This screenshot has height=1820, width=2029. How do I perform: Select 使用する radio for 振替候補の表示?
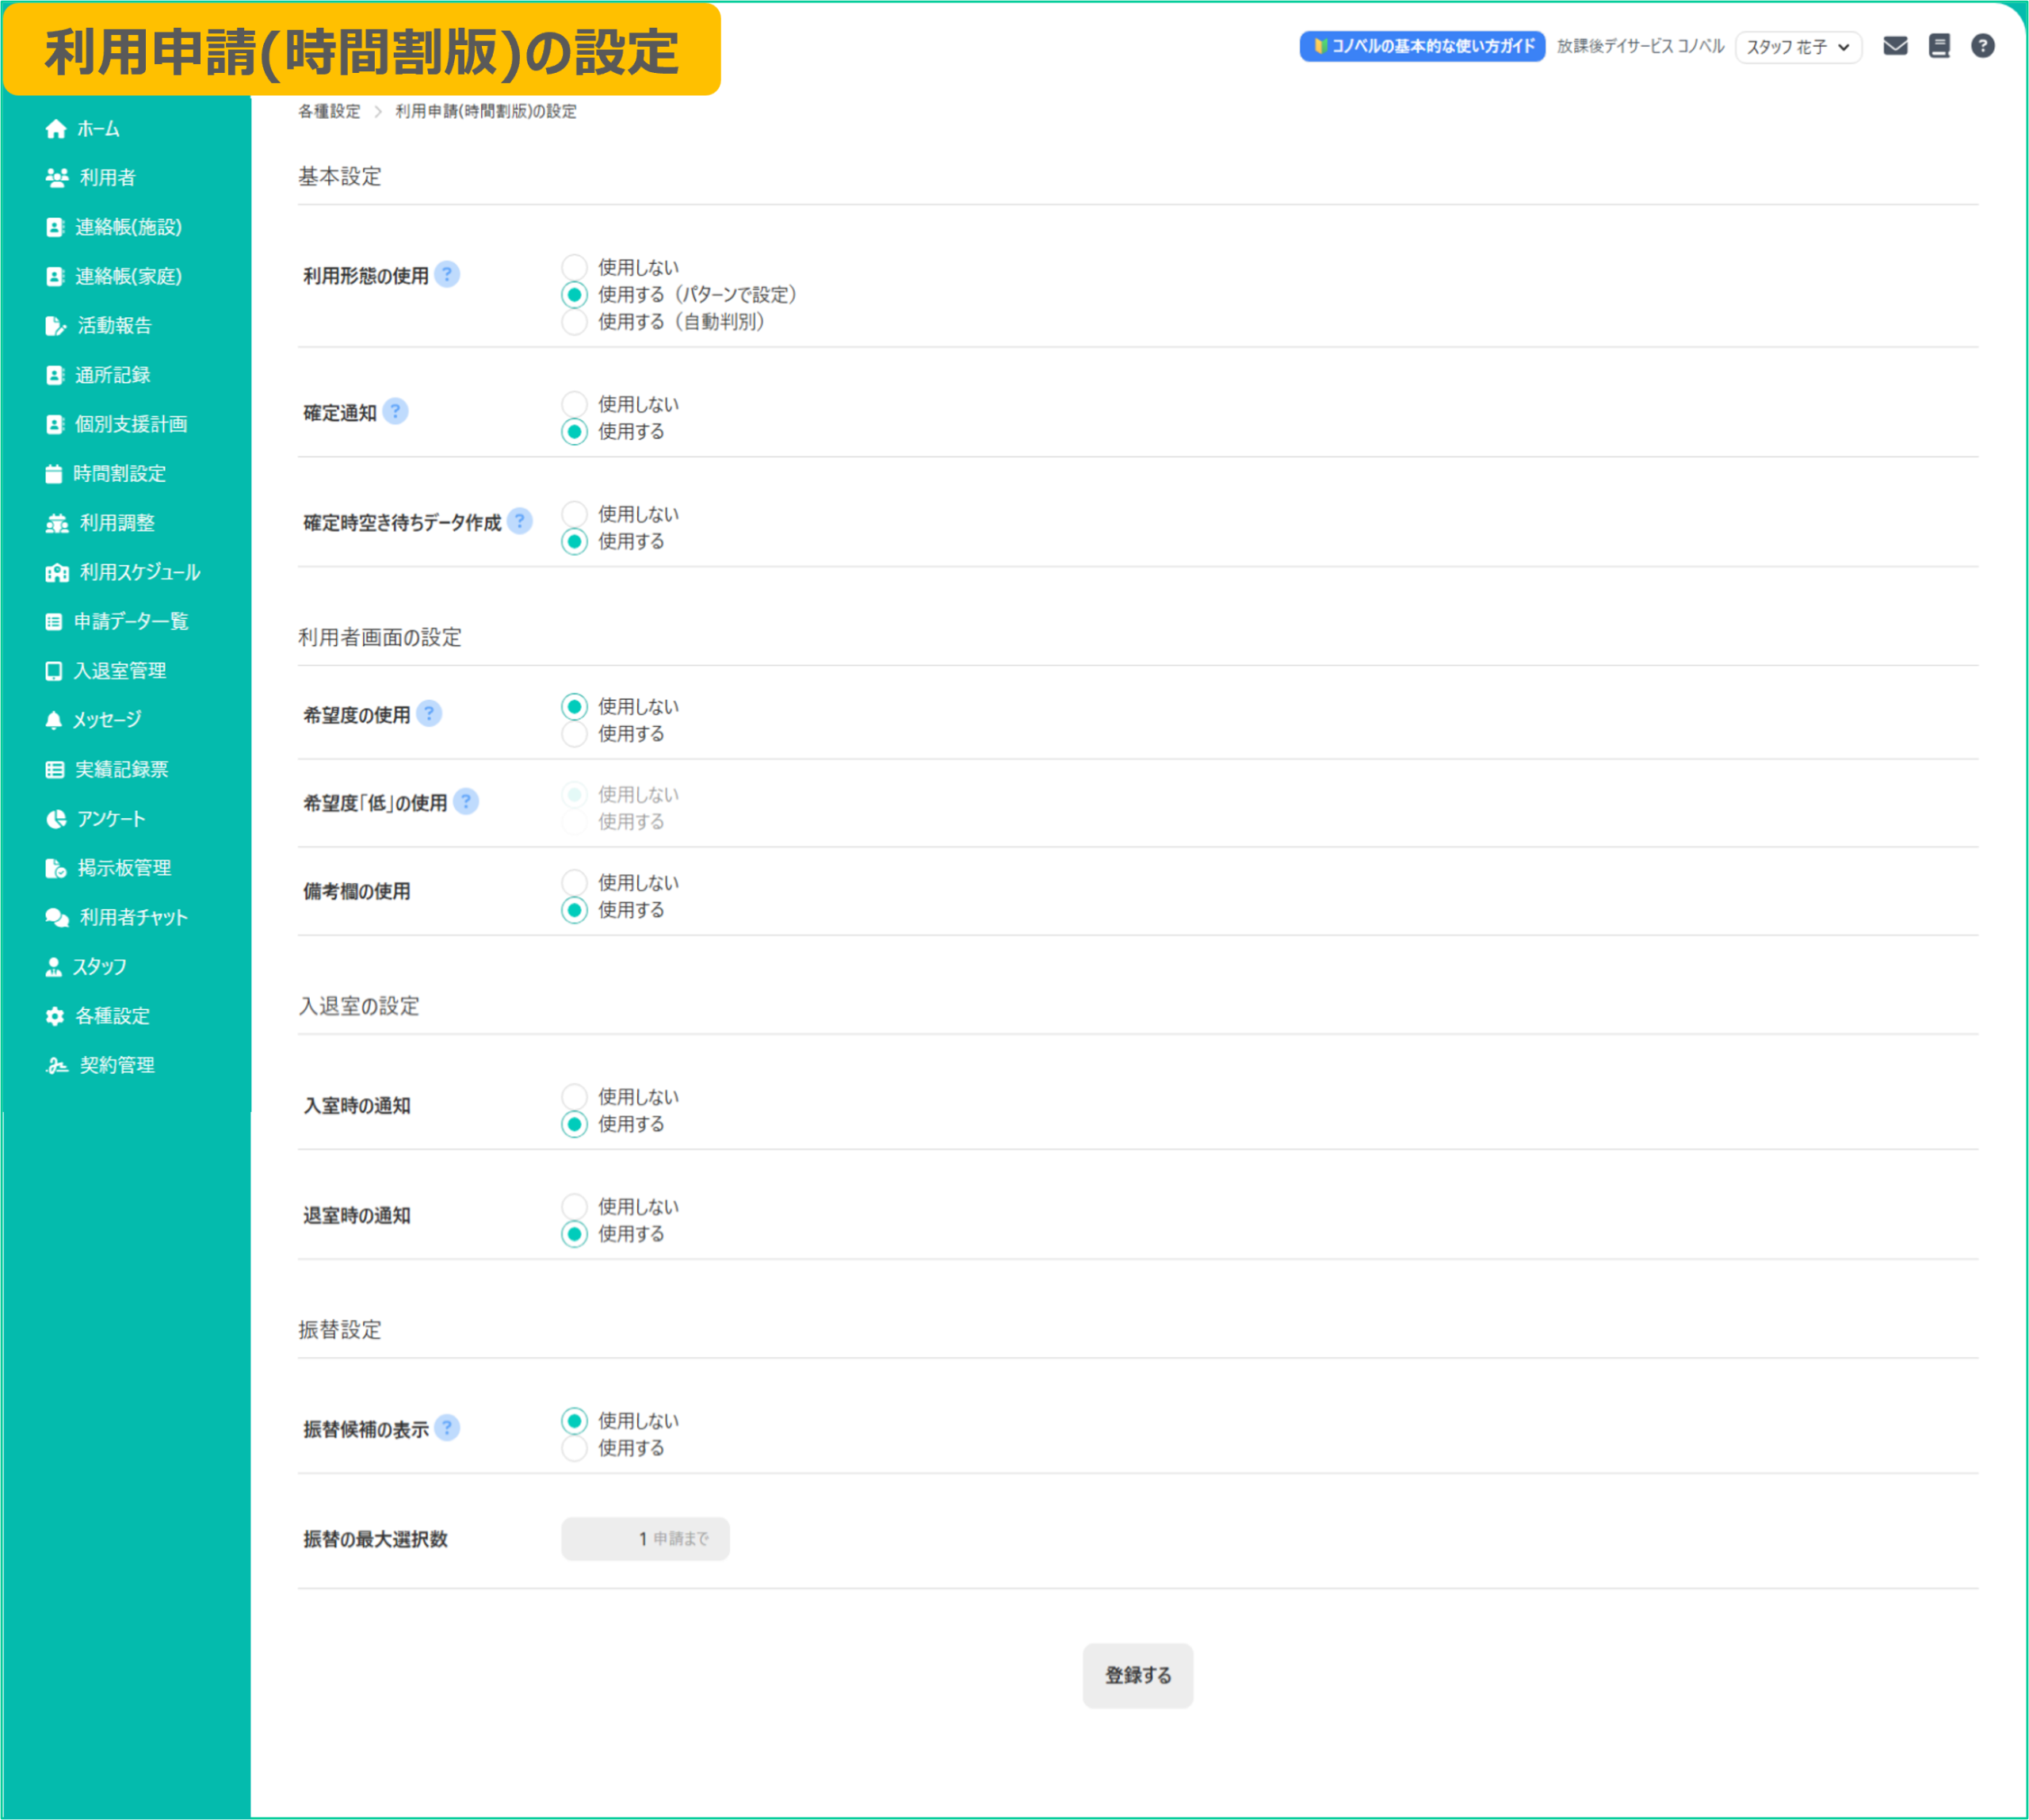[x=574, y=1448]
